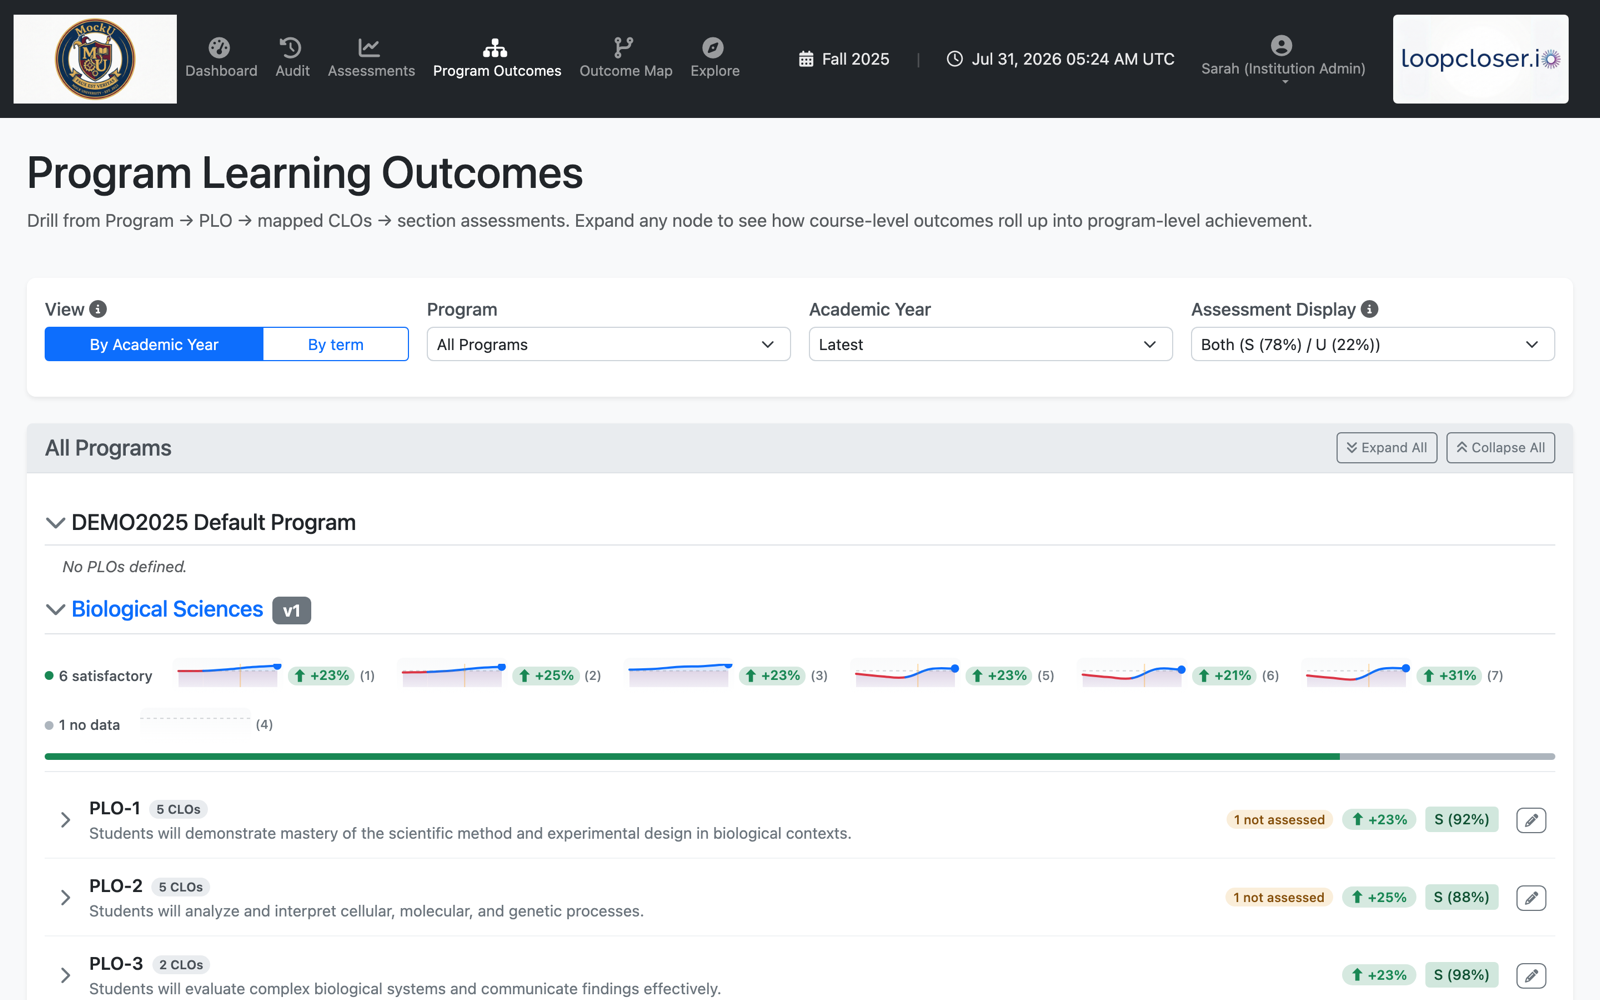The image size is (1600, 1000).
Task: Click the sparkline chart labeled (6)
Action: pos(1134,675)
